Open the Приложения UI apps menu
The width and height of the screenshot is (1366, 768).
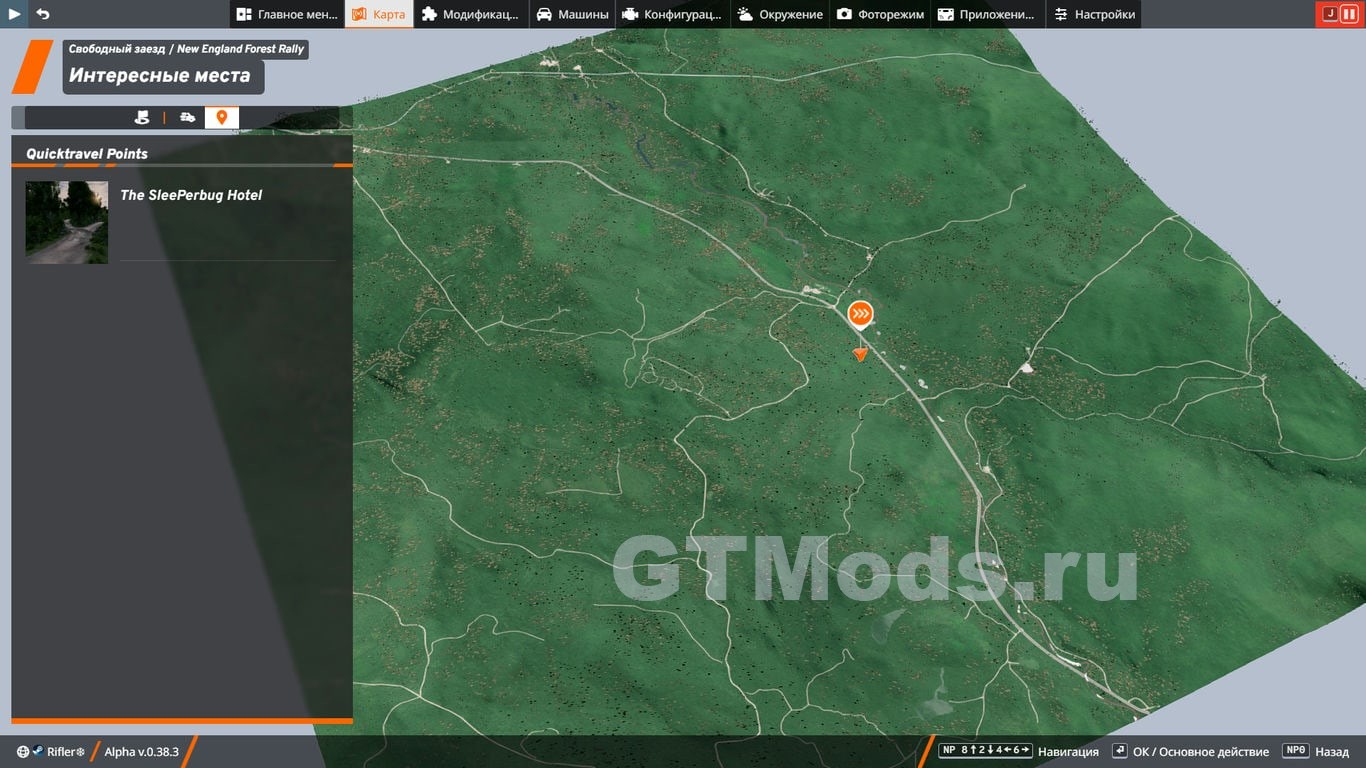coord(987,14)
